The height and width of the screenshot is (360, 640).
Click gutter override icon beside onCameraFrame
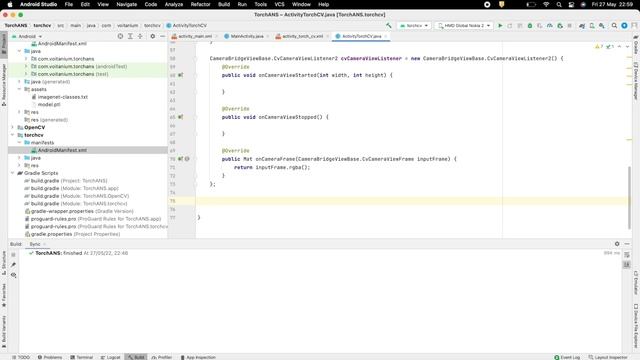pos(180,159)
